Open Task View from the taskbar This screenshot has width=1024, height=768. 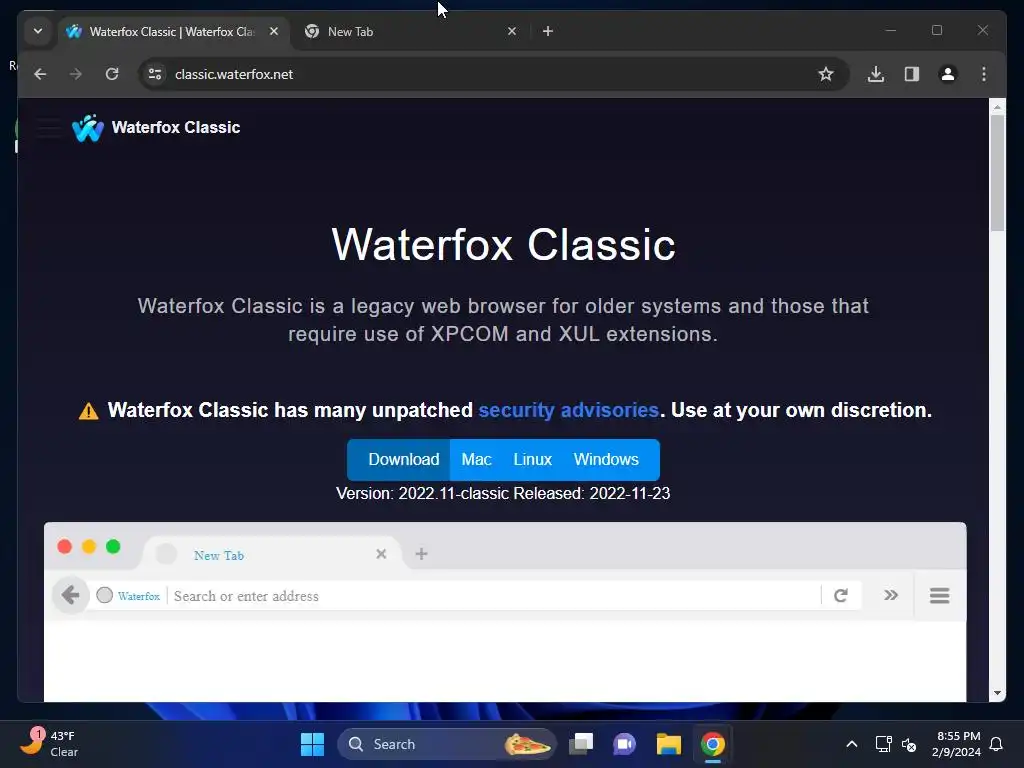[581, 744]
